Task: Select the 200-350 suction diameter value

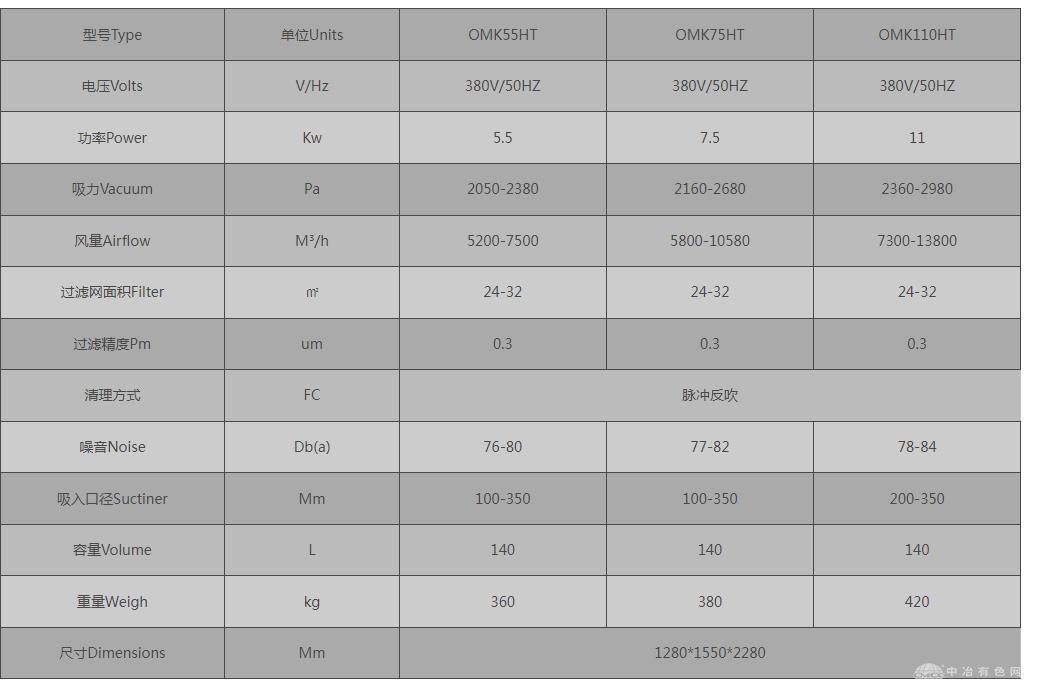Action: (x=917, y=499)
